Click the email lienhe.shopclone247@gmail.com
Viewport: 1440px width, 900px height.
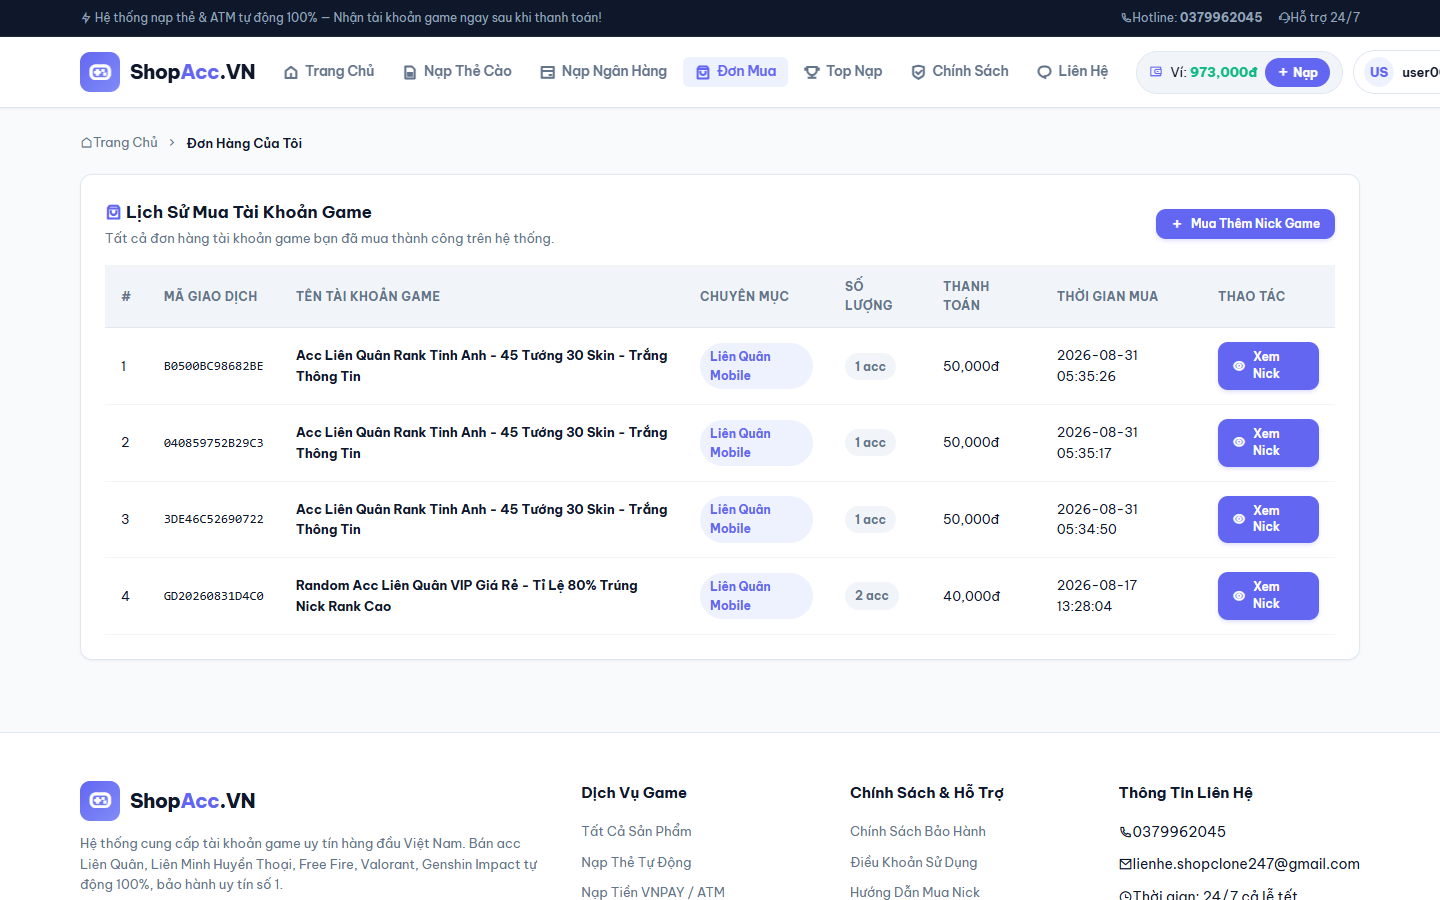point(1246,864)
